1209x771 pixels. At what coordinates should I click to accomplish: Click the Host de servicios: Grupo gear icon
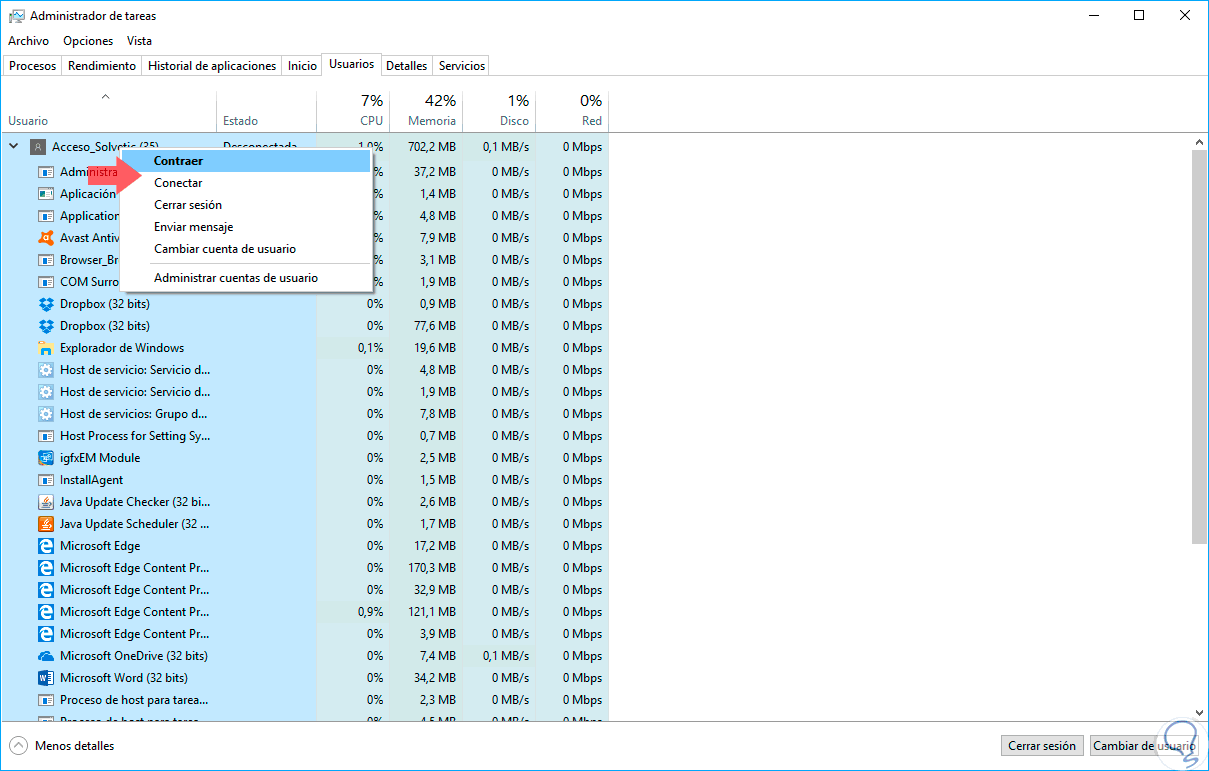(45, 414)
